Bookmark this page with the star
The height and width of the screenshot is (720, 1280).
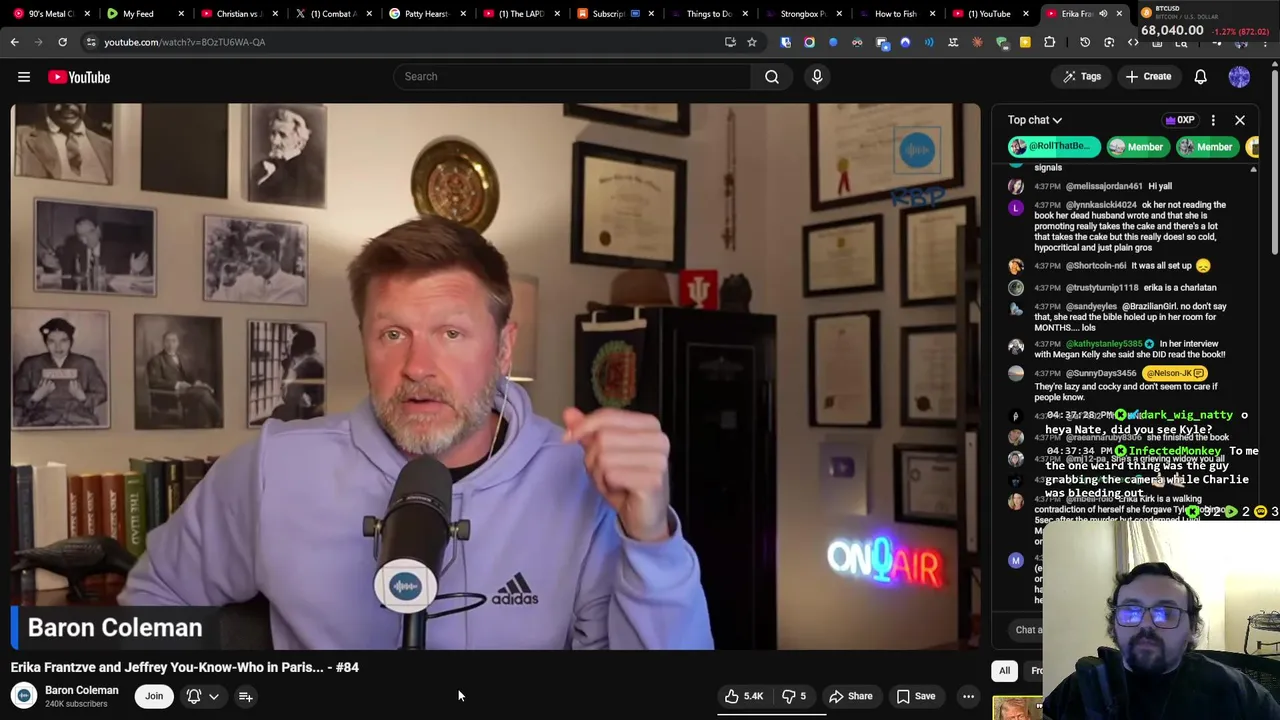point(752,42)
